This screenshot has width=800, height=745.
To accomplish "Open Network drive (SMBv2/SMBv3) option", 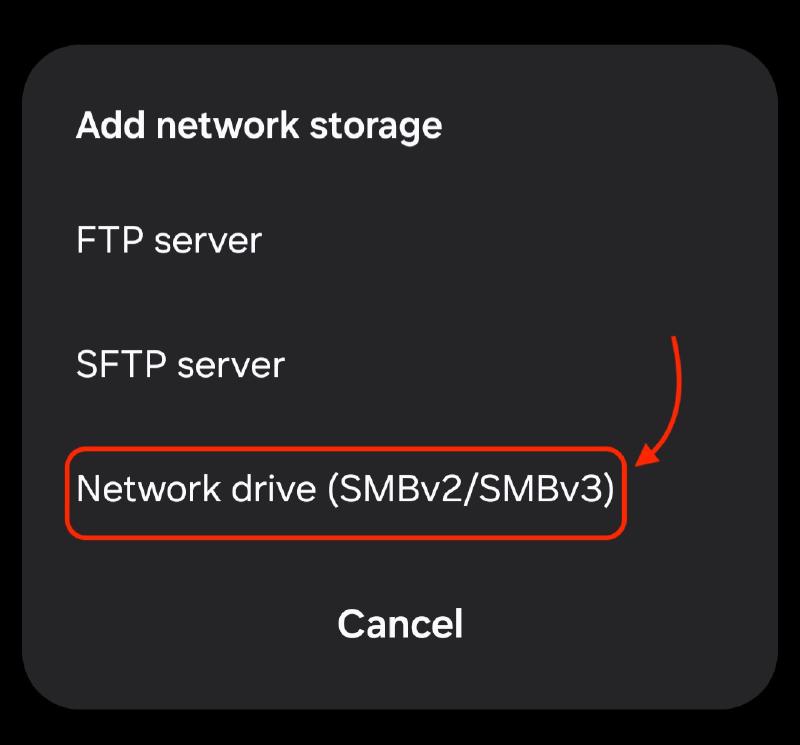I will pyautogui.click(x=345, y=491).
